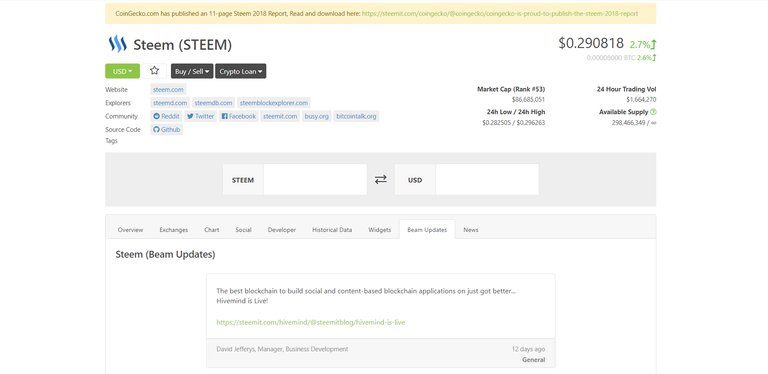Viewport: 768px width, 374px height.
Task: Expand the Crypto Loan dropdown
Action: (x=240, y=71)
